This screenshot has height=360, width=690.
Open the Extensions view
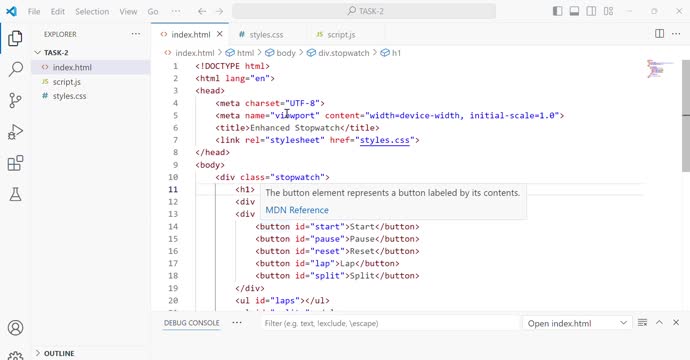coord(15,163)
